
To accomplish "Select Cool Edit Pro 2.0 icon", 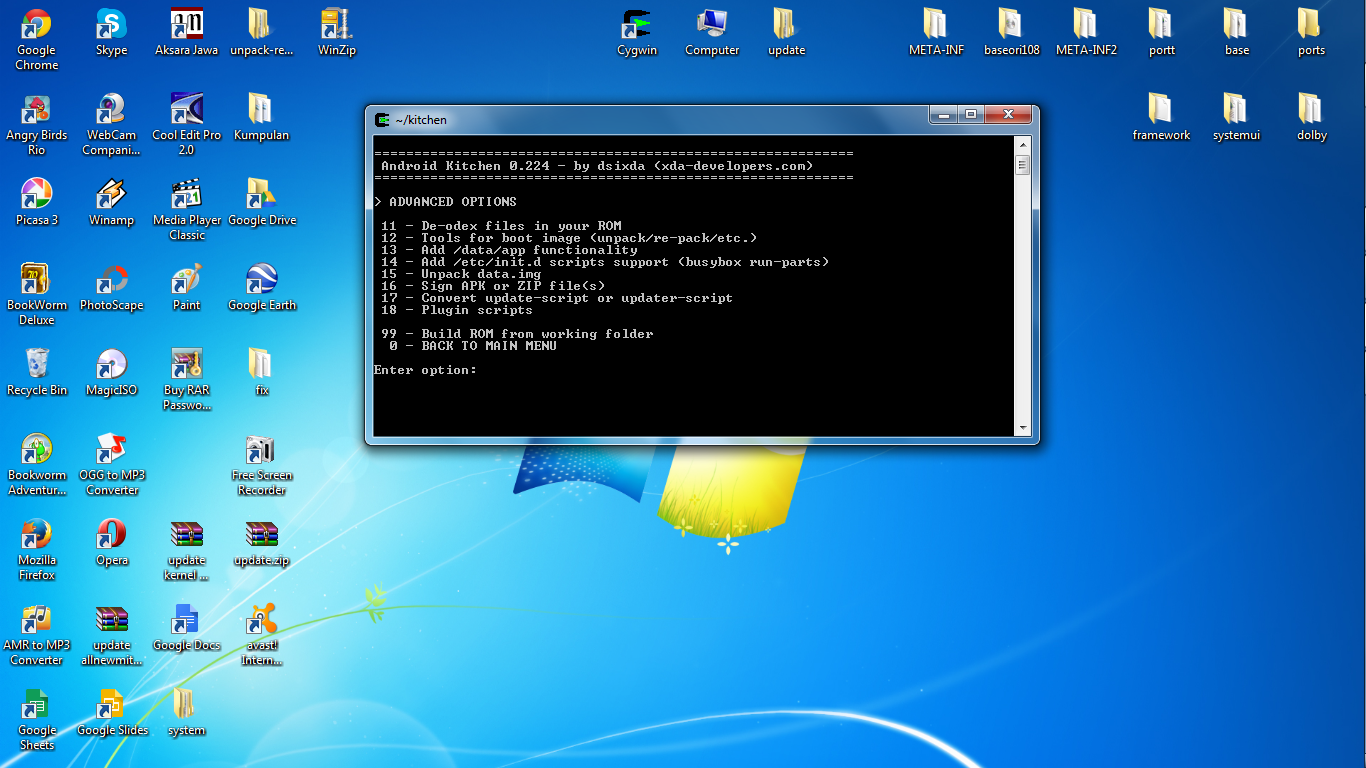I will tap(187, 124).
